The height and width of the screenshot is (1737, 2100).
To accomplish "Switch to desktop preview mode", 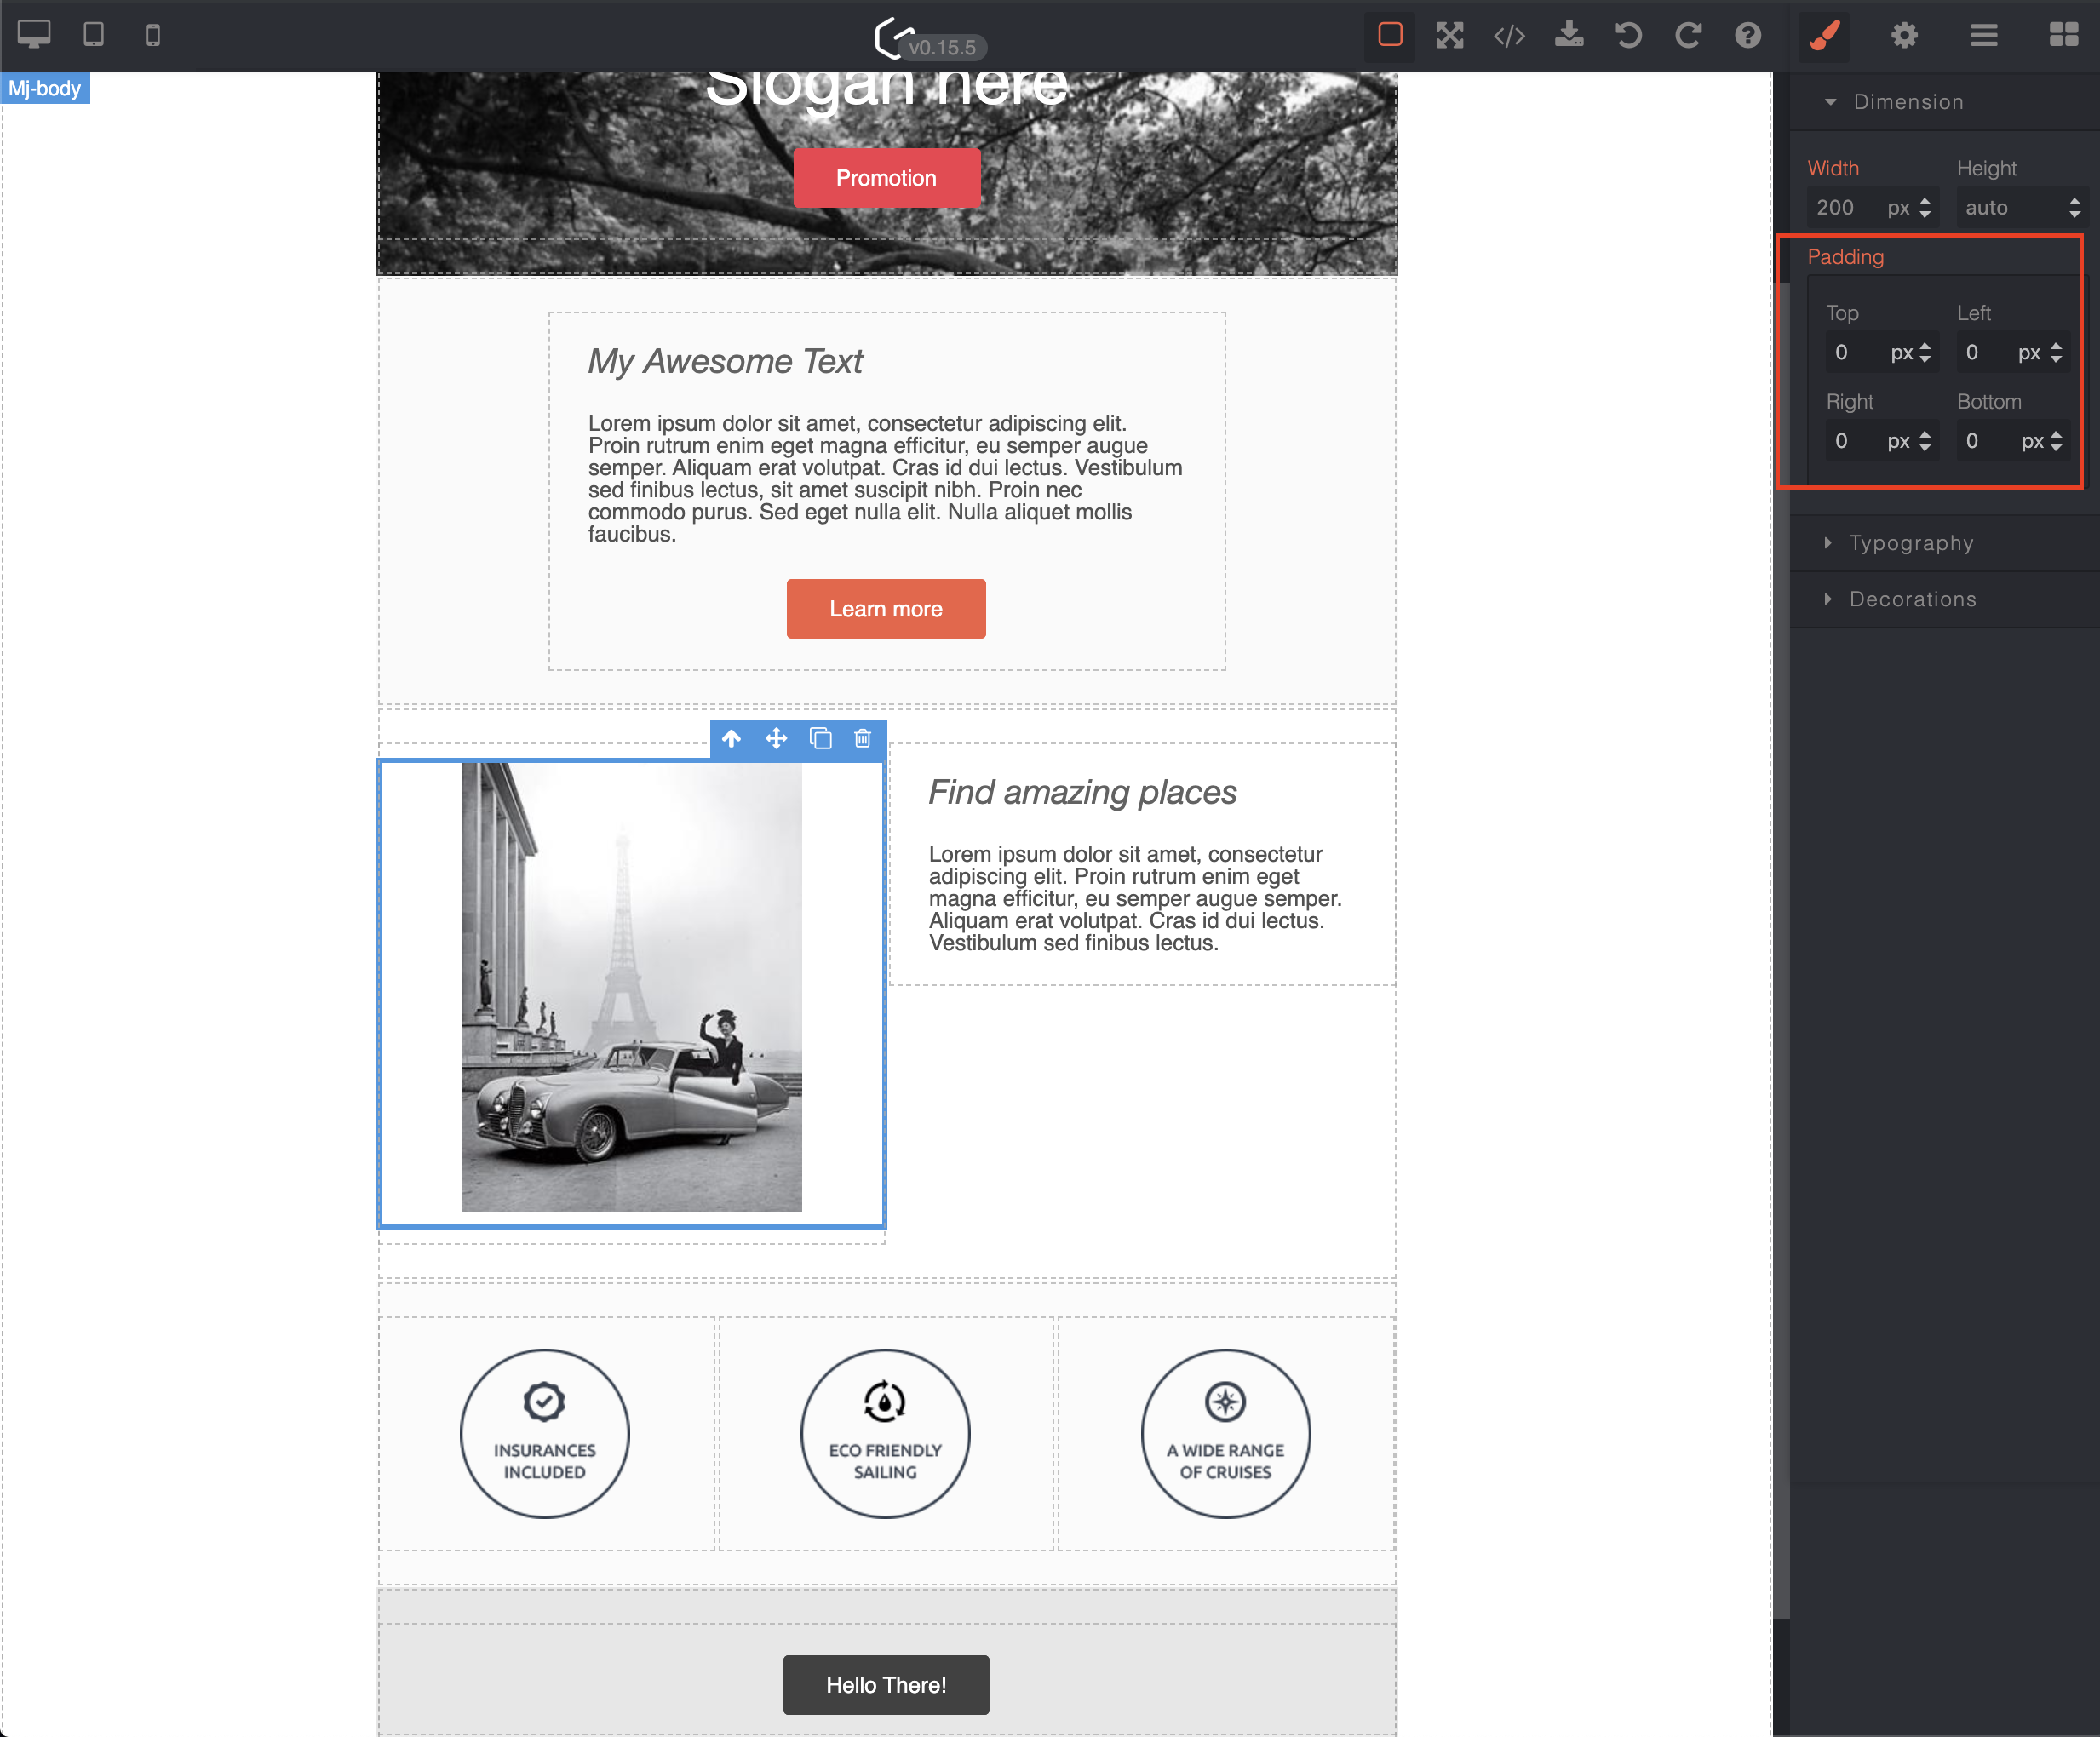I will (x=36, y=35).
